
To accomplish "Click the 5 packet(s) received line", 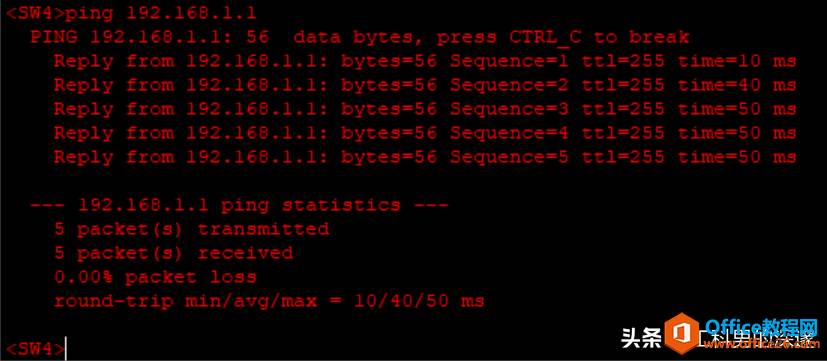I will pos(174,253).
